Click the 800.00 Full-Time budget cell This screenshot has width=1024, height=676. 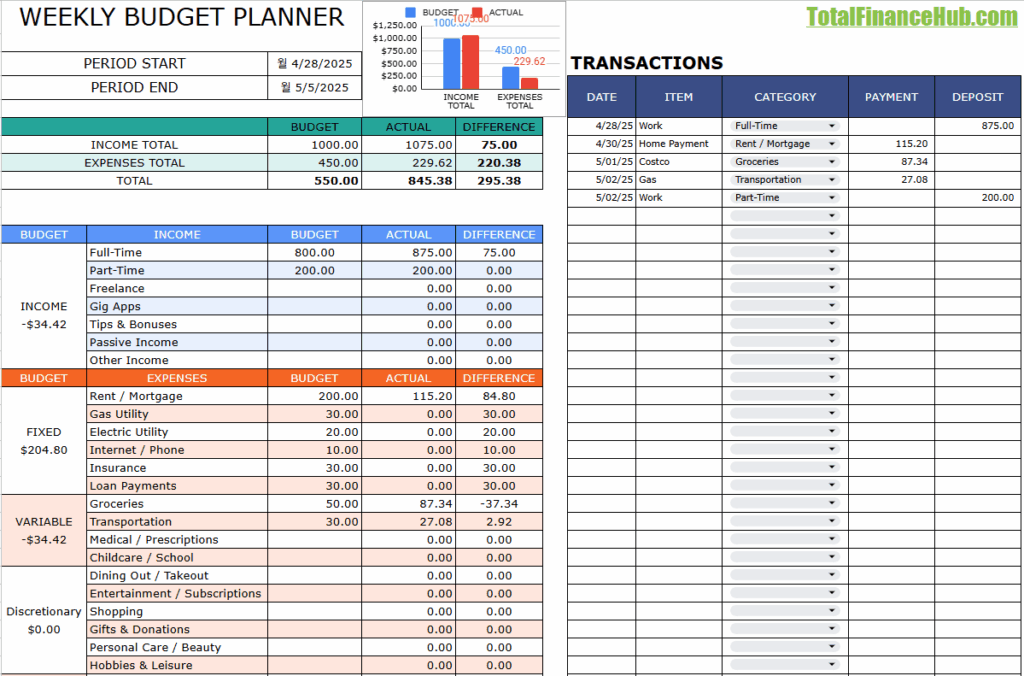coord(315,253)
